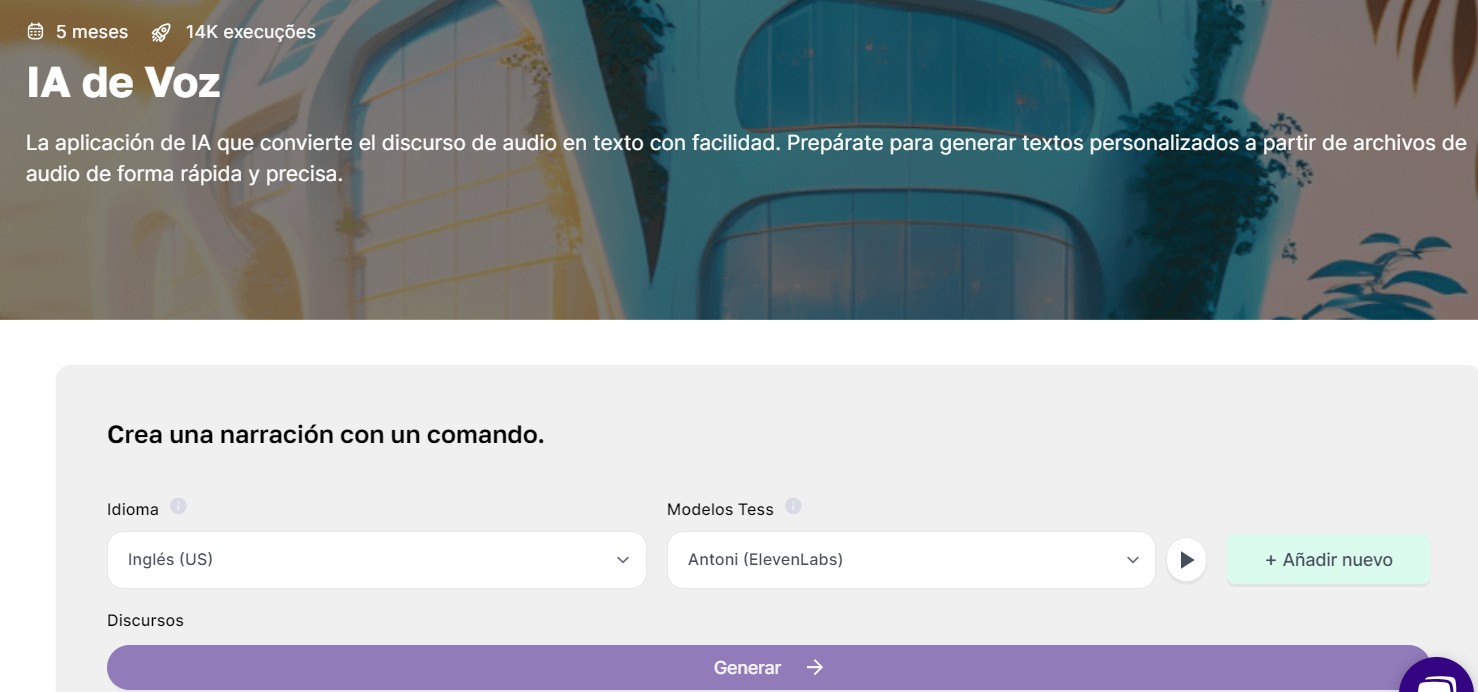Click the info icon next to Idioma
The image size is (1478, 692).
[178, 506]
